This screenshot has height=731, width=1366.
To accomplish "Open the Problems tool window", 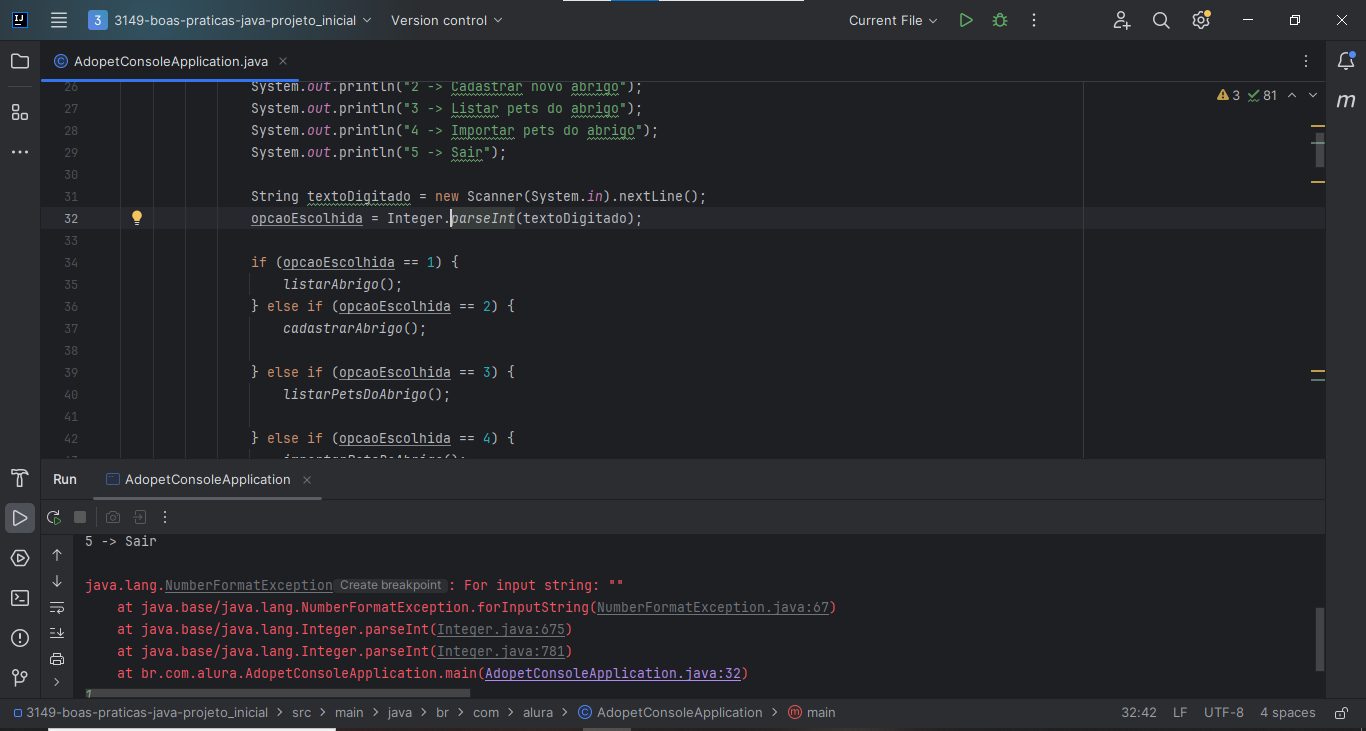I will (20, 638).
